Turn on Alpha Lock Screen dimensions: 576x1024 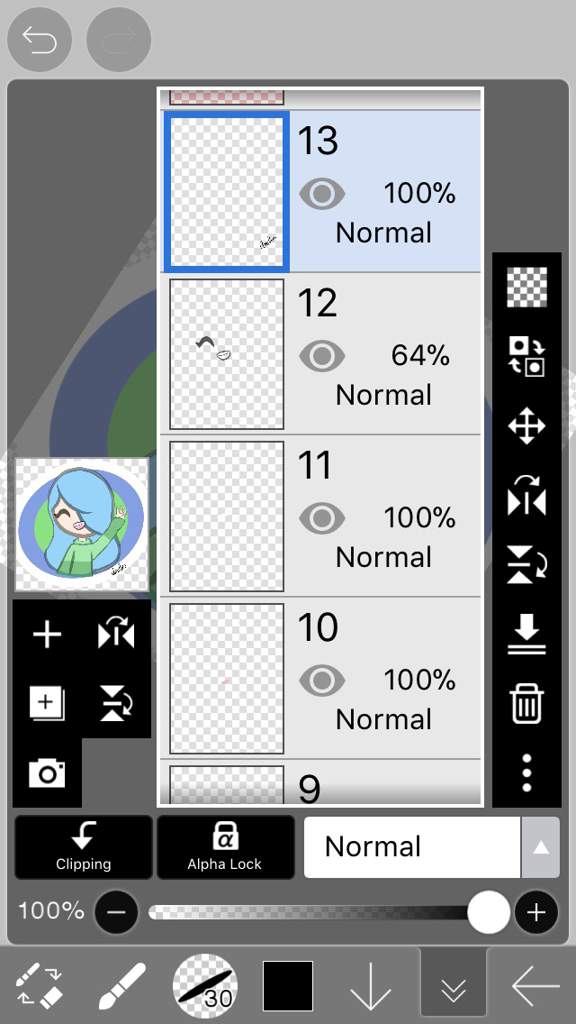tap(225, 847)
